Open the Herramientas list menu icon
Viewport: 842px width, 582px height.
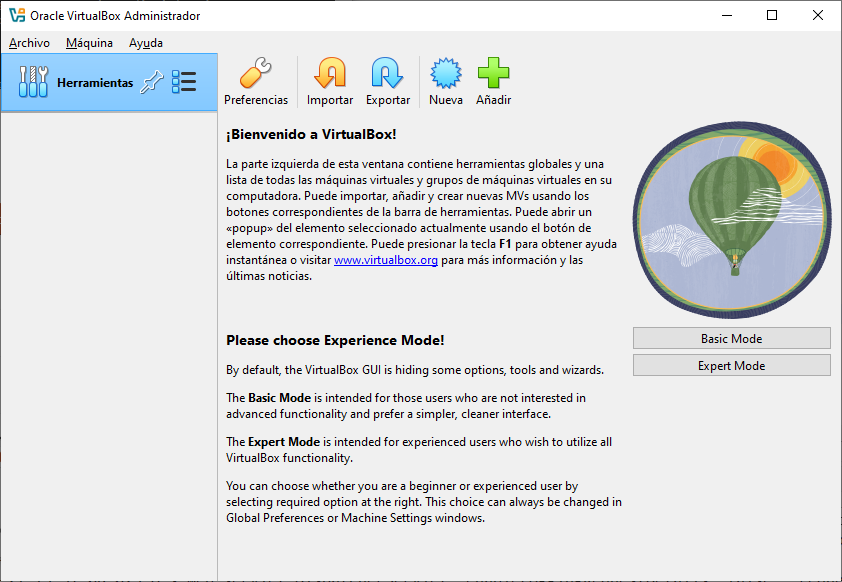point(184,82)
